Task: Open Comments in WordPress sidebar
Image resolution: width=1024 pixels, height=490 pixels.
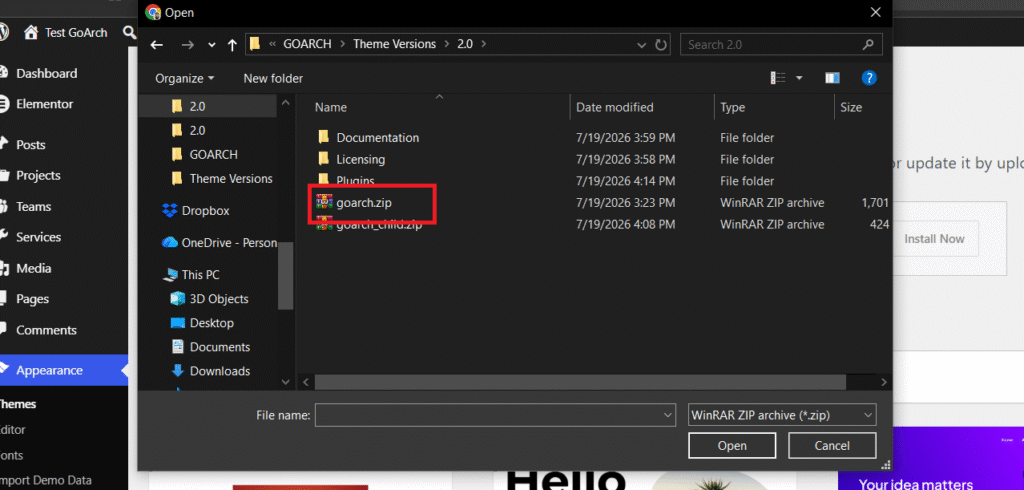Action: 46,330
